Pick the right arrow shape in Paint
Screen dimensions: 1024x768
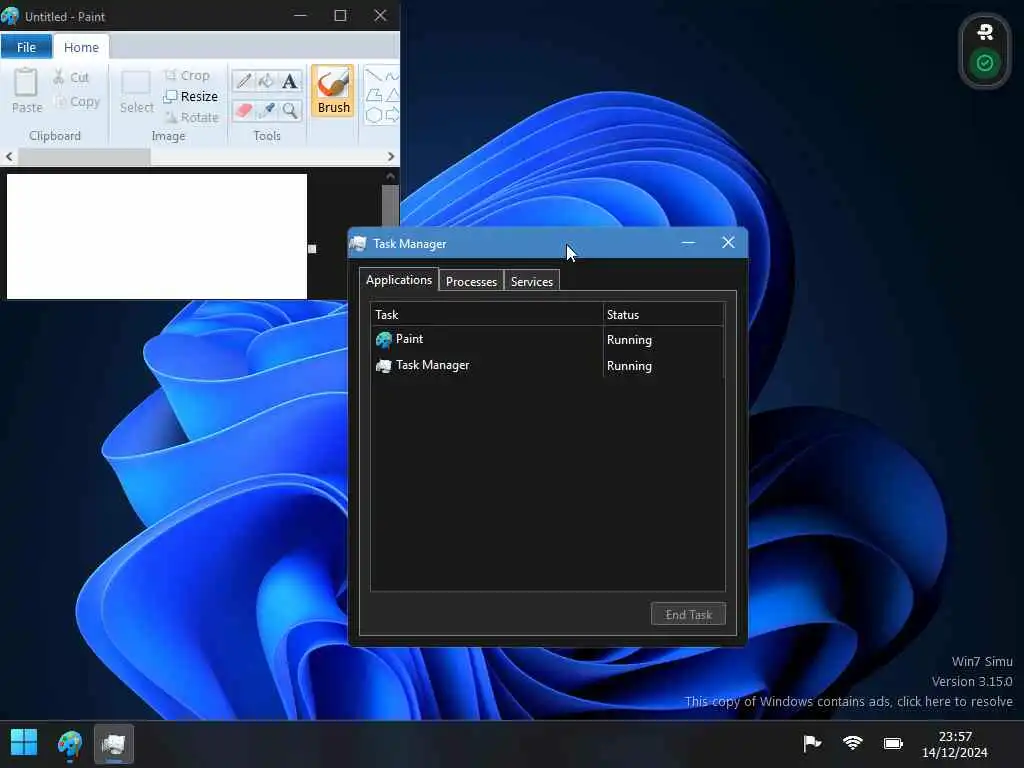[392, 115]
